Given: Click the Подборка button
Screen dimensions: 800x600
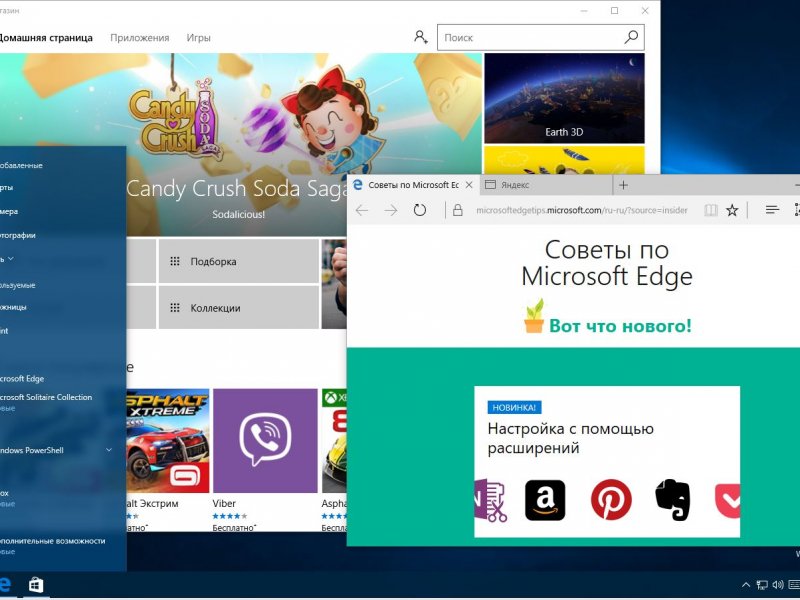Looking at the screenshot, I should coord(238,262).
